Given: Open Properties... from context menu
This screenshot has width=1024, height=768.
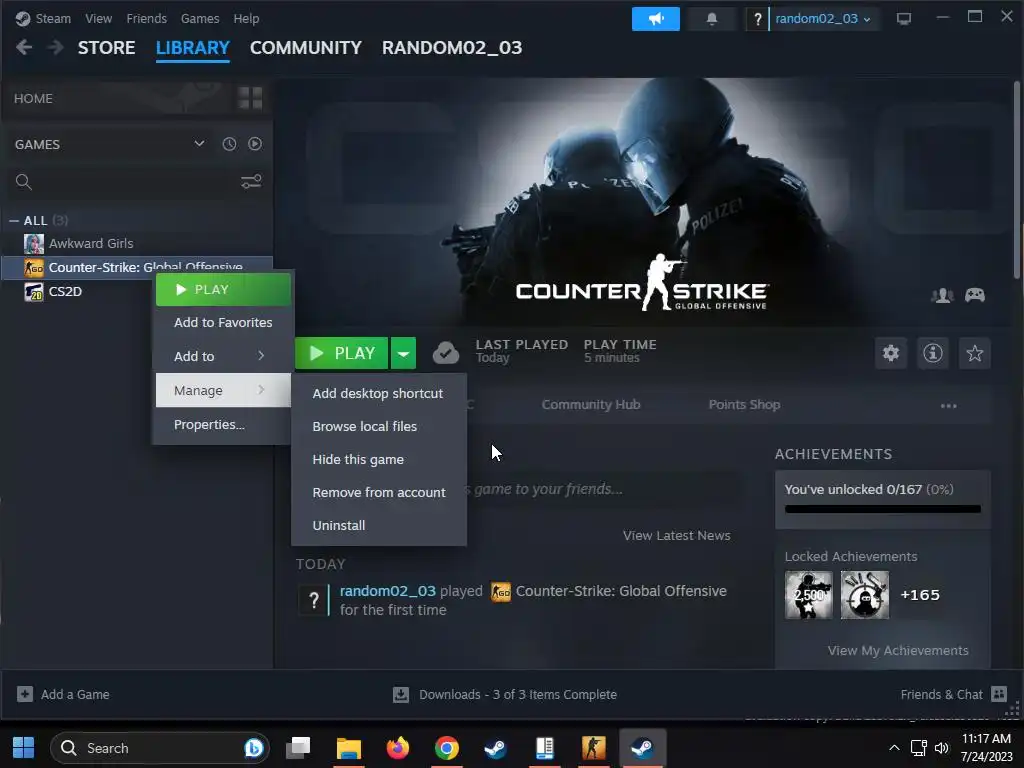Looking at the screenshot, I should click(223, 424).
